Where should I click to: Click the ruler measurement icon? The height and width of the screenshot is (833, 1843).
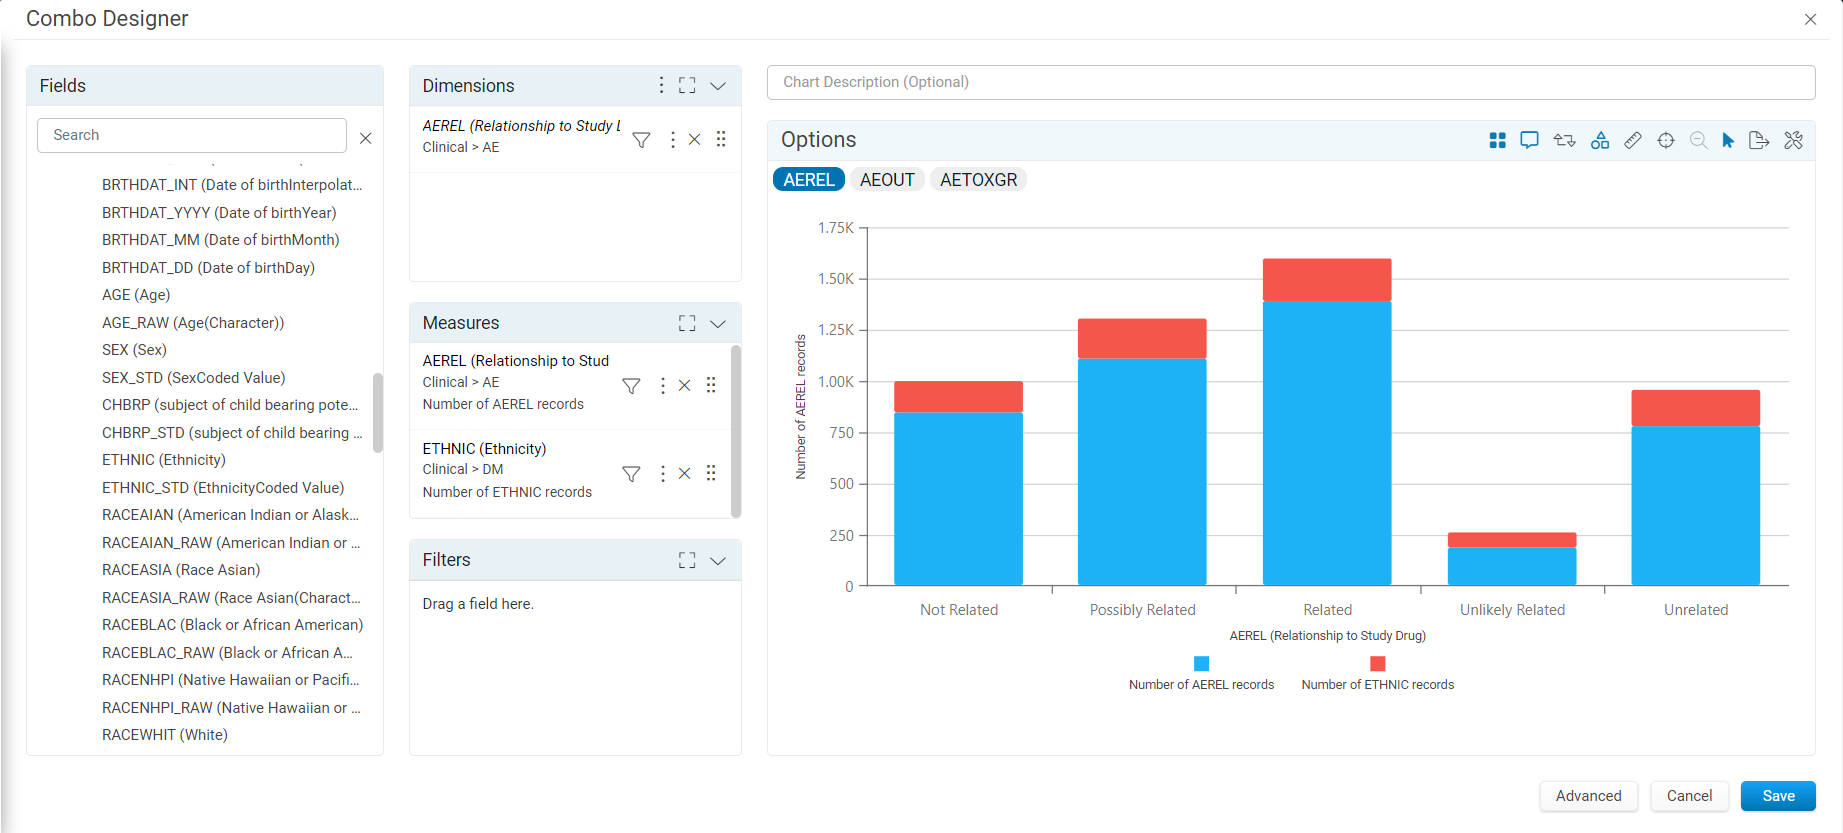pyautogui.click(x=1633, y=140)
